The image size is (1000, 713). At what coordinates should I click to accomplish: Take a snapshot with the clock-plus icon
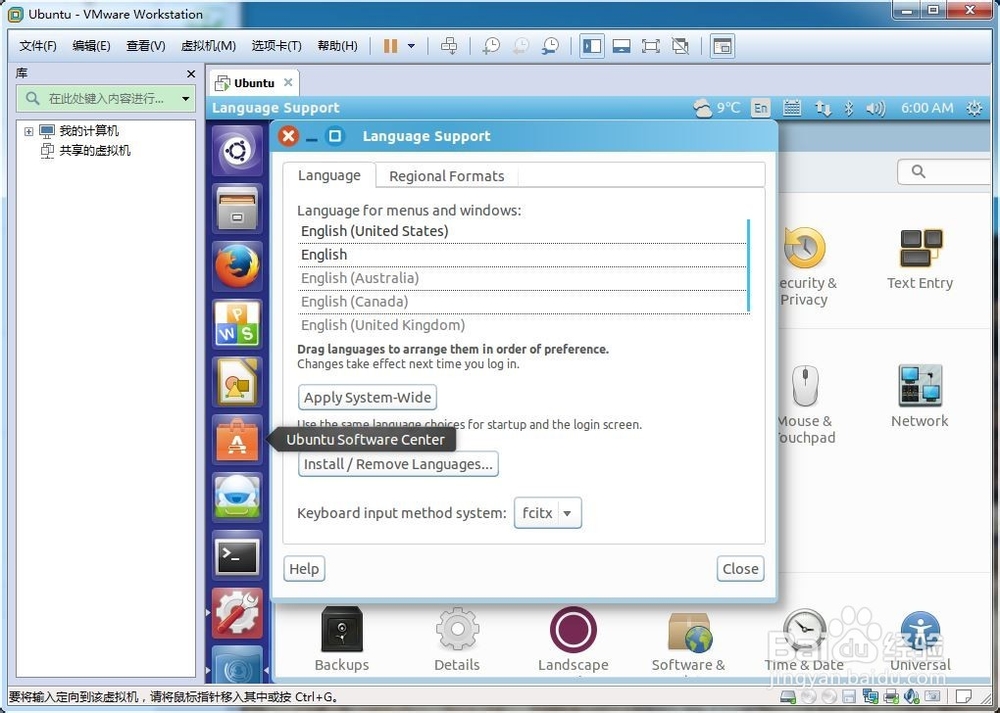(x=491, y=46)
